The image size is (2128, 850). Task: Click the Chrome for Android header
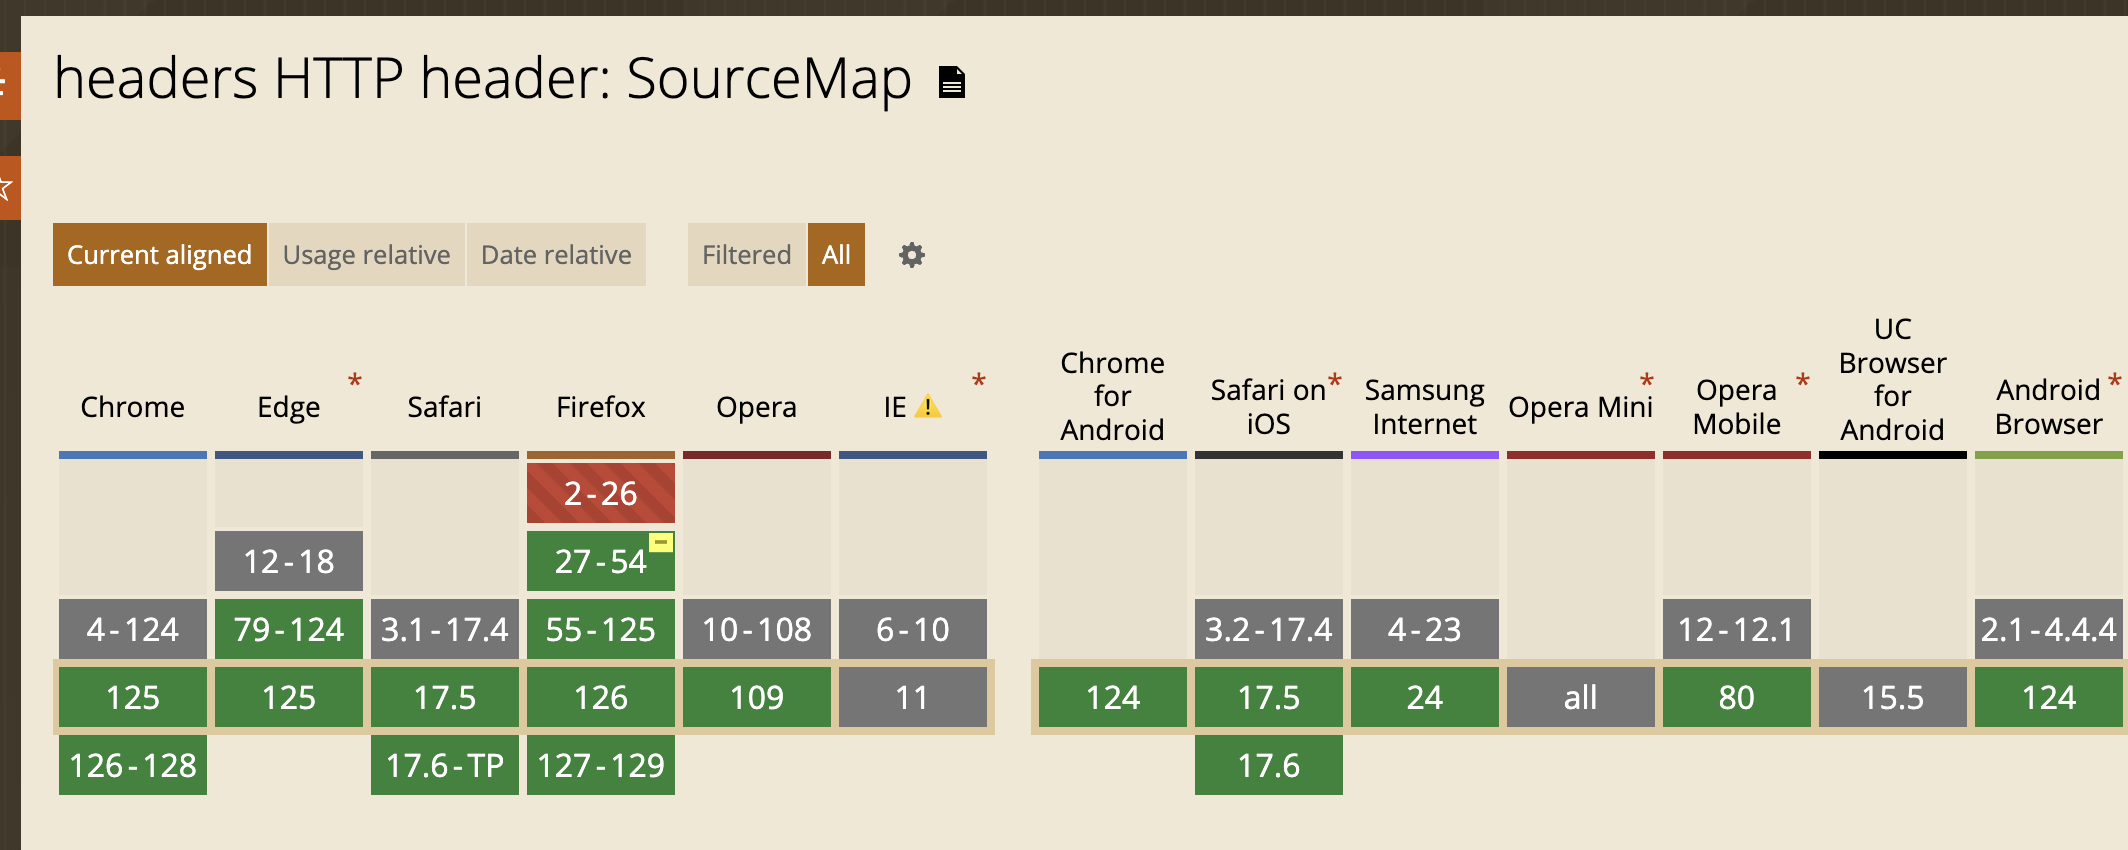[1113, 396]
